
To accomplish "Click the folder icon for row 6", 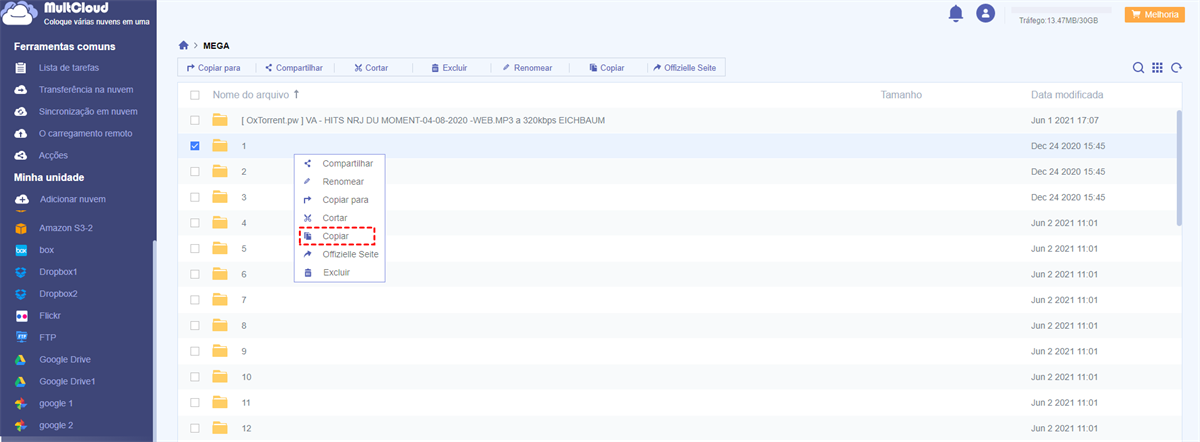I will tap(220, 274).
